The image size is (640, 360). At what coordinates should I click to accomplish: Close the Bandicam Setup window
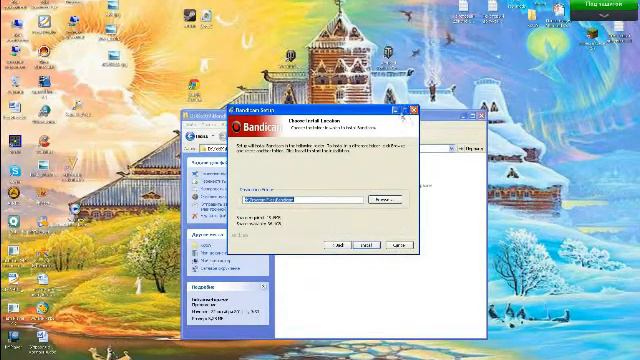click(414, 110)
